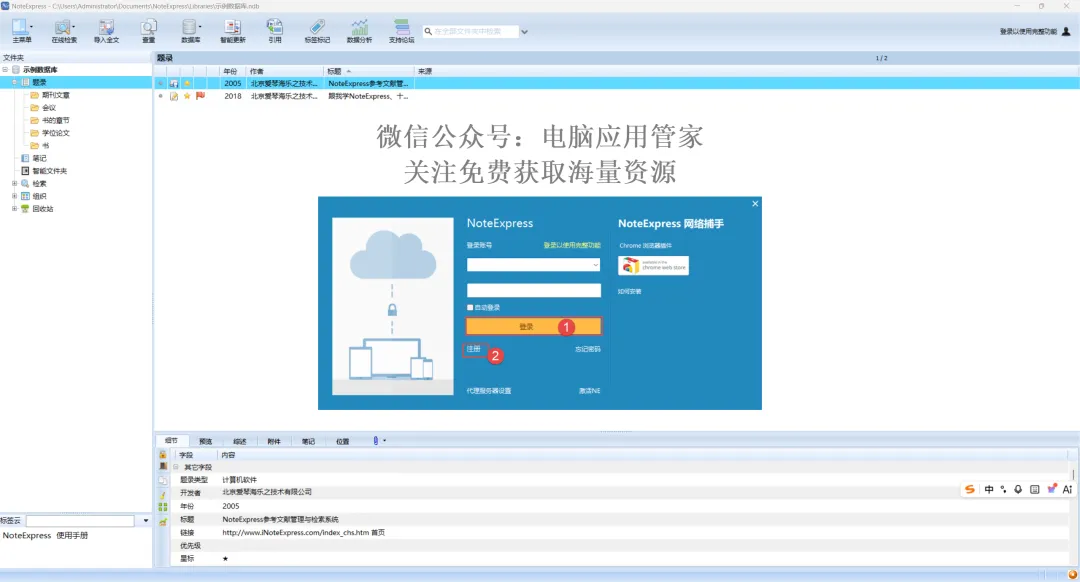Screen dimensions: 1080x582
Task: Switch to the 笔记 notes tab
Action: tap(308, 441)
